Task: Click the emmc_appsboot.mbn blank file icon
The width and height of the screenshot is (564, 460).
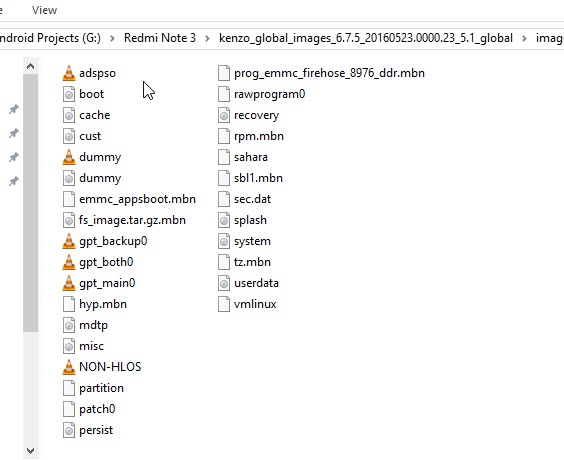Action: point(69,199)
